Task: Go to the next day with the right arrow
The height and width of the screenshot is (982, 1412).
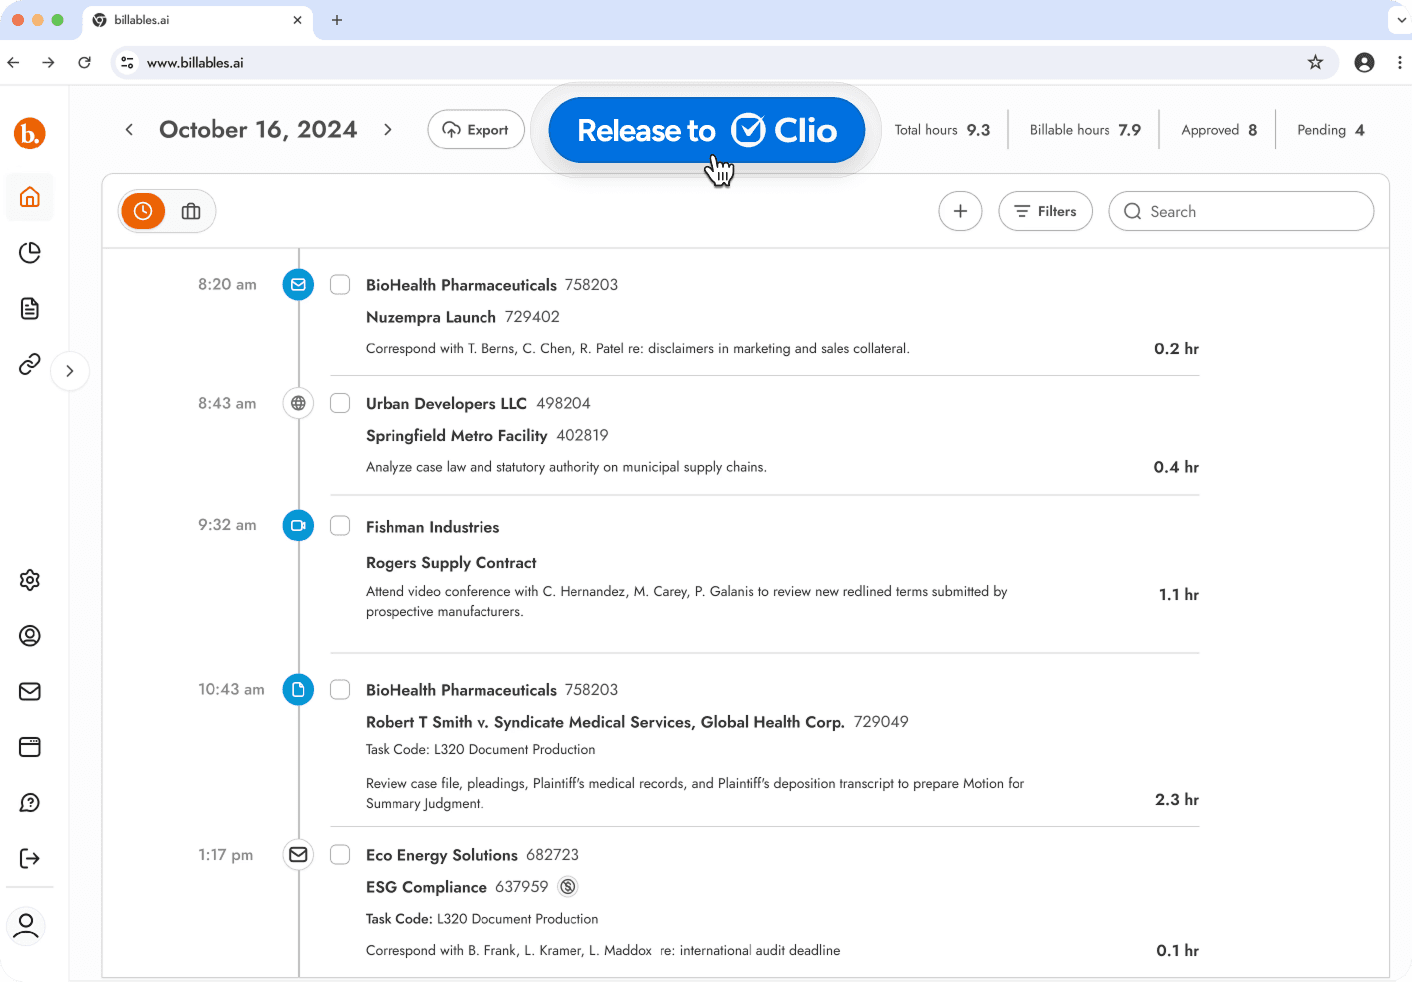Action: tap(388, 129)
